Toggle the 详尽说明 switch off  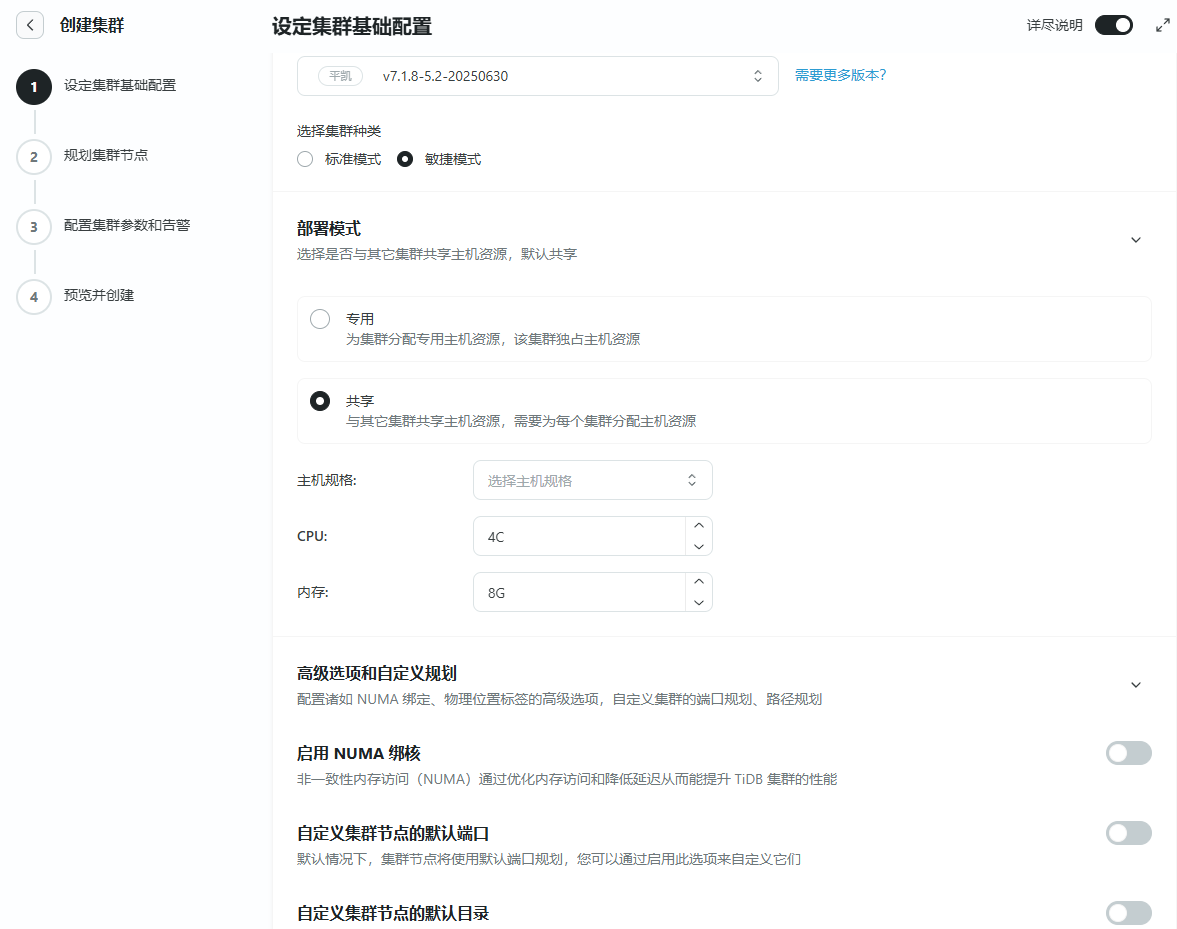tap(1113, 25)
